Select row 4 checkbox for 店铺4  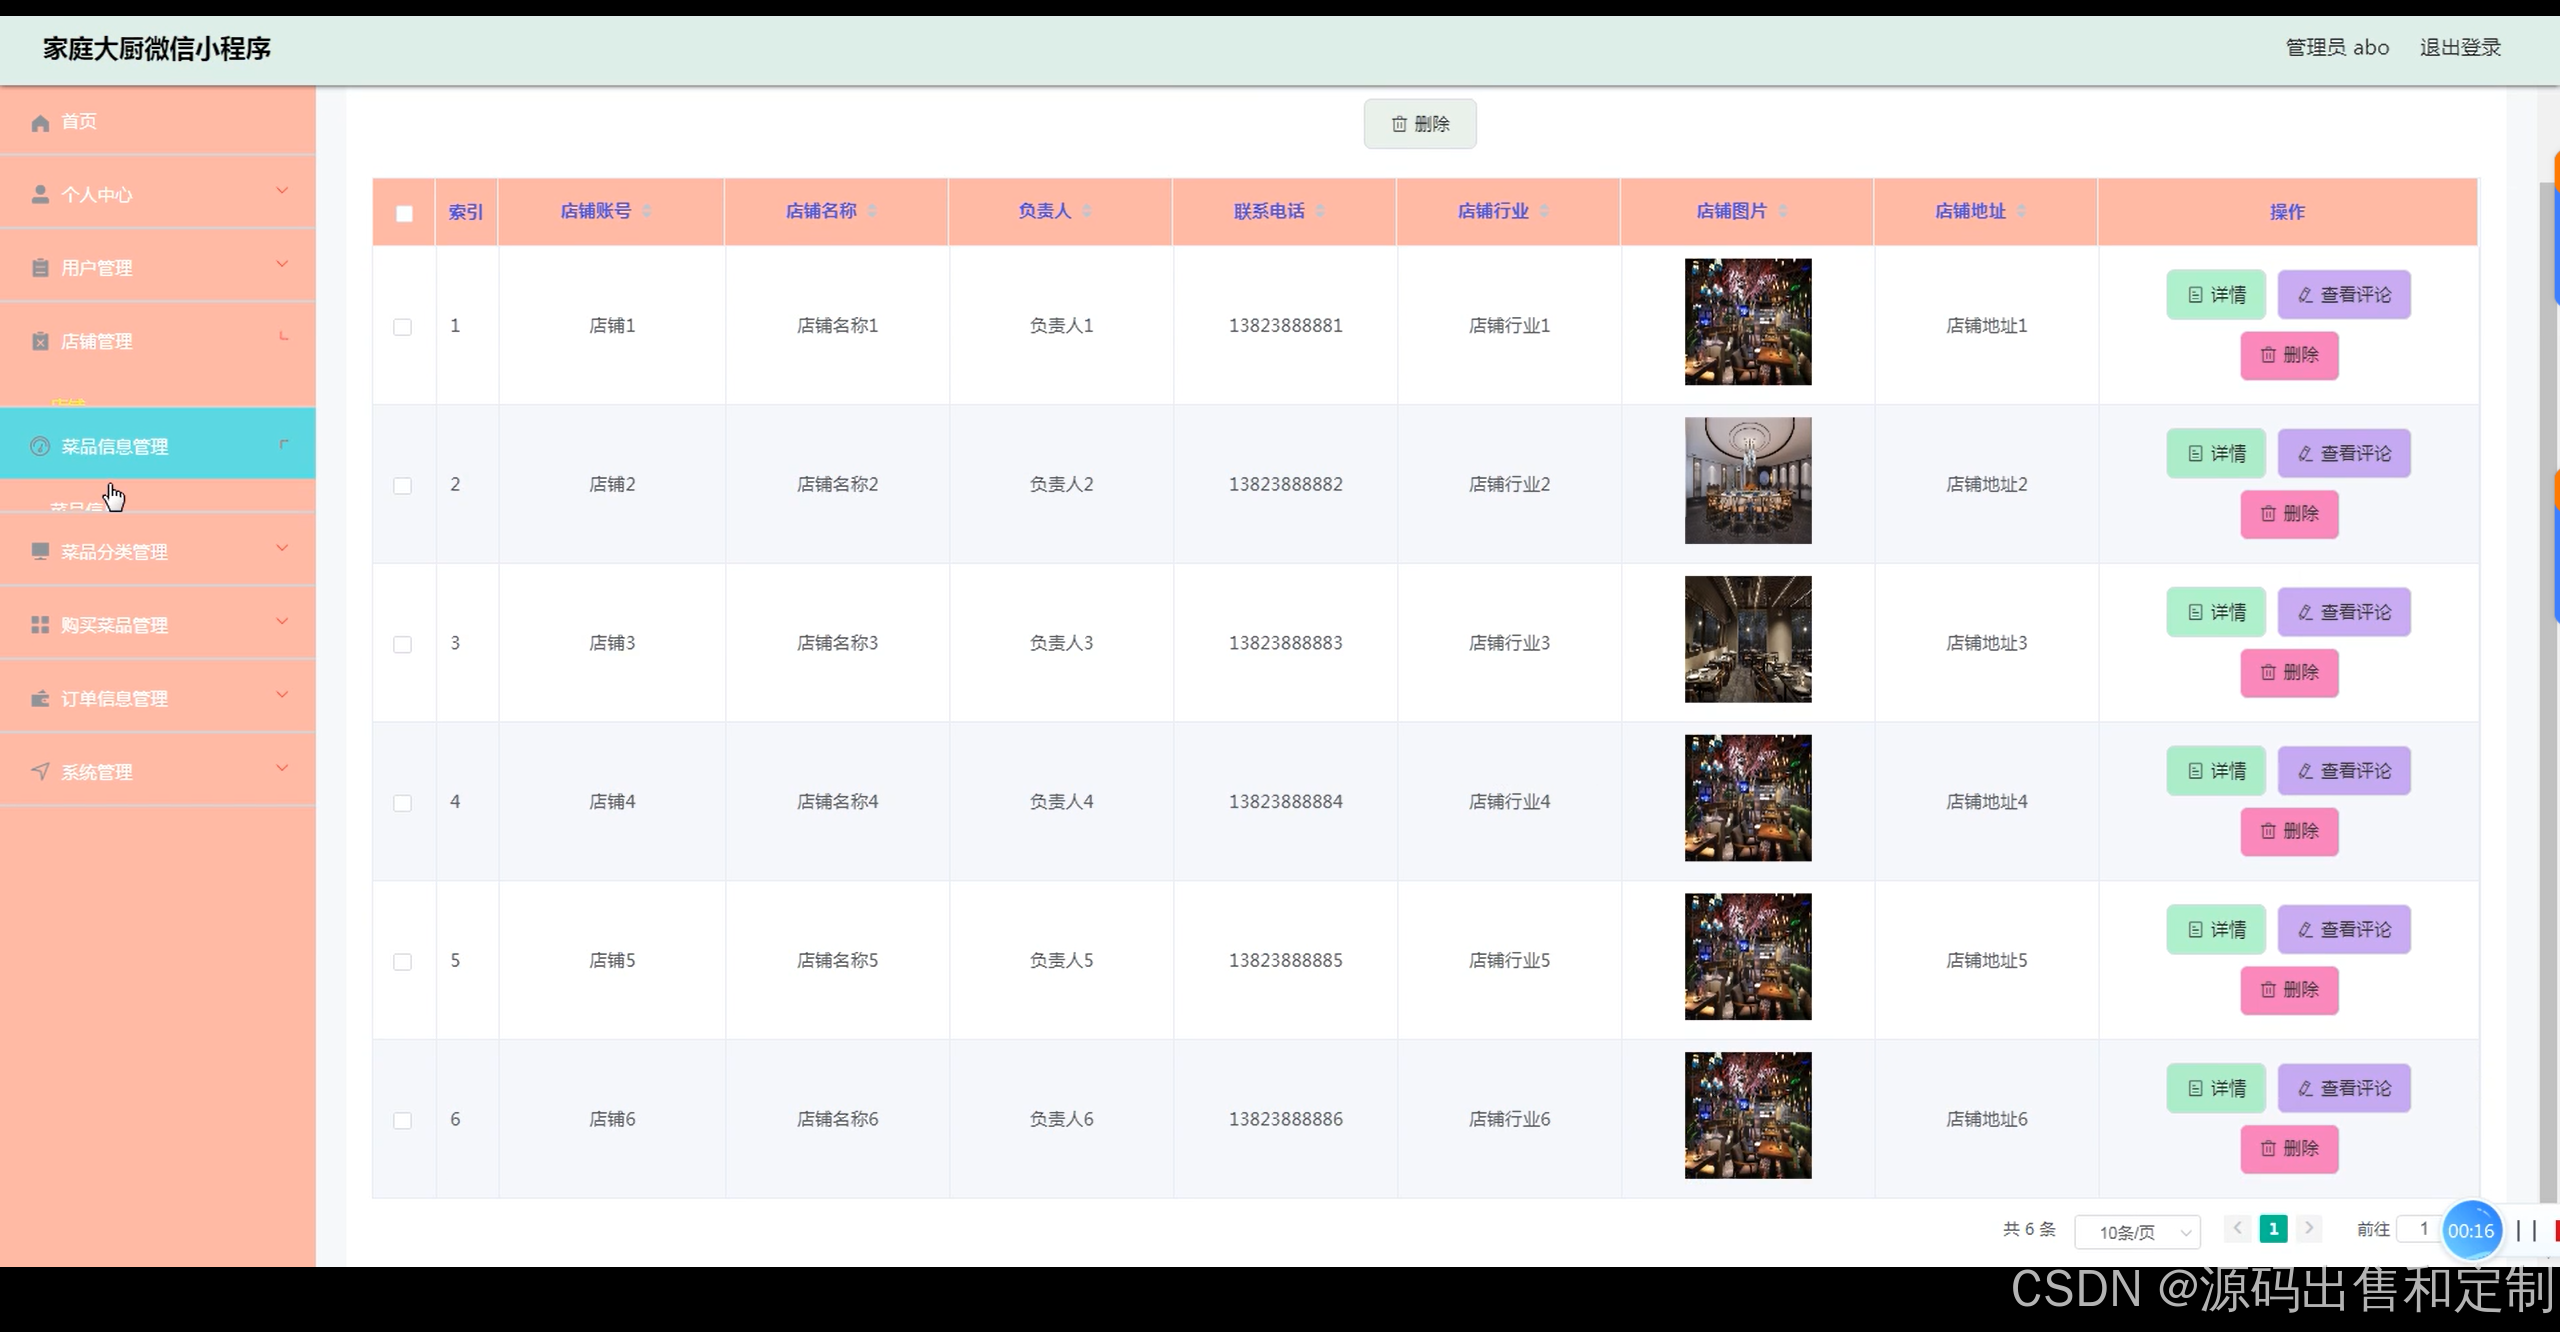pos(402,803)
